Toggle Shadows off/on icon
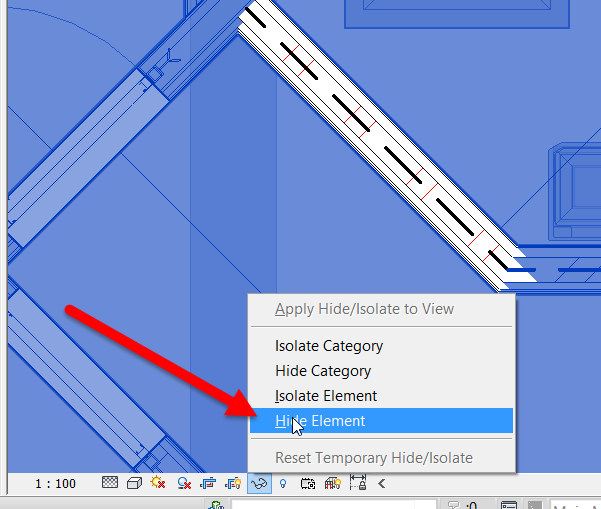Image resolution: width=601 pixels, height=509 pixels. (x=184, y=483)
